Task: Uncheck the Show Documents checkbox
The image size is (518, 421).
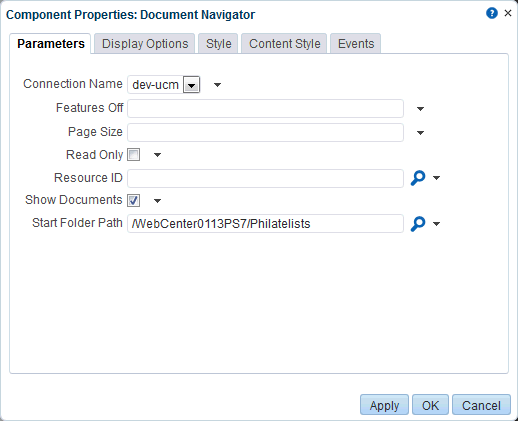Action: click(x=134, y=200)
